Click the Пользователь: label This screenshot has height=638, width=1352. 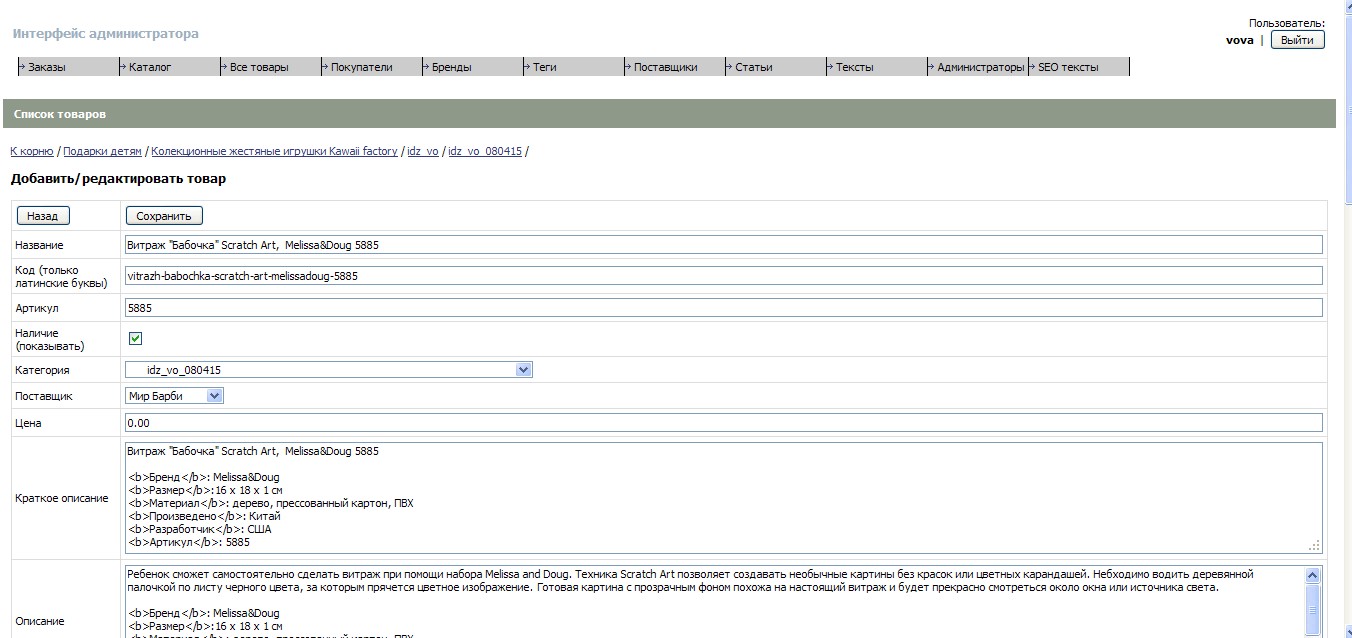tap(1287, 23)
